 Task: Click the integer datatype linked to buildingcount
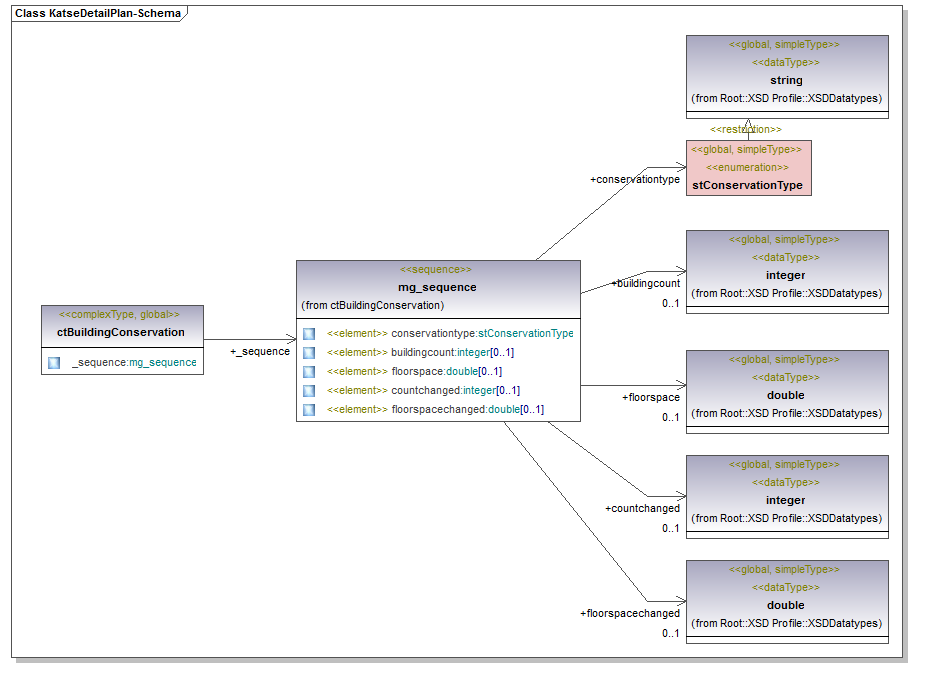(786, 274)
